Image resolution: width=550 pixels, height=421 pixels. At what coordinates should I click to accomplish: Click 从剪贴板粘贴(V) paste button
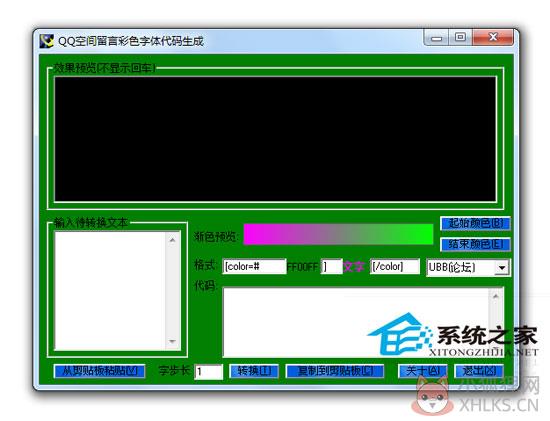pos(99,371)
